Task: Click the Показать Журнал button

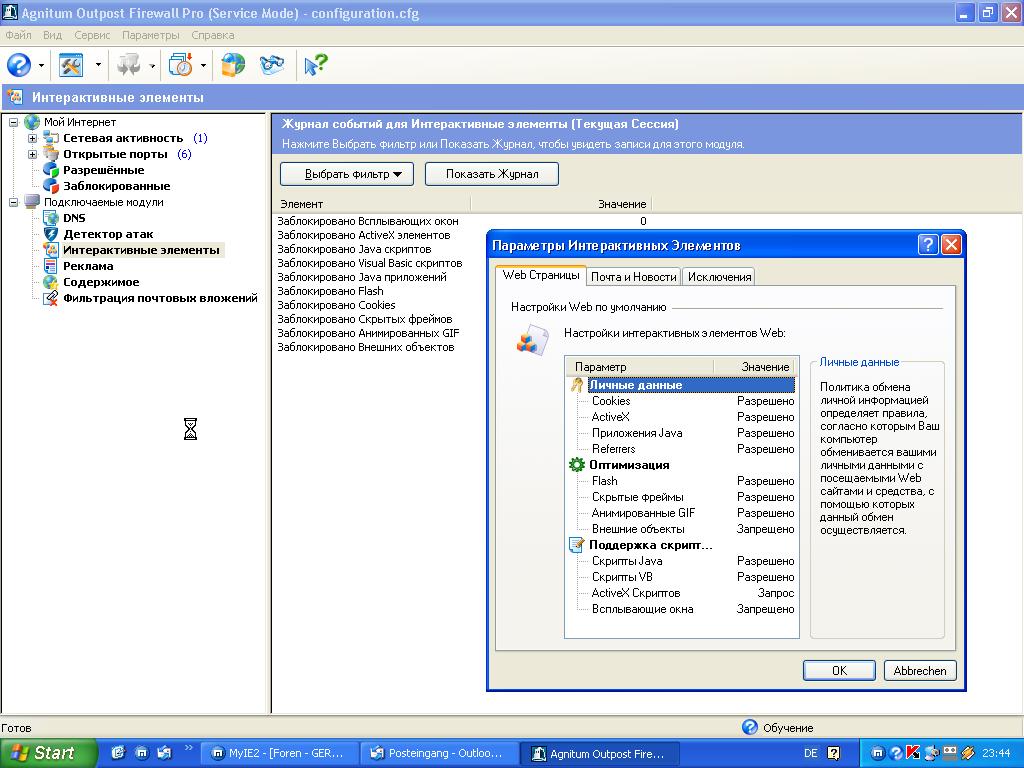Action: (492, 174)
